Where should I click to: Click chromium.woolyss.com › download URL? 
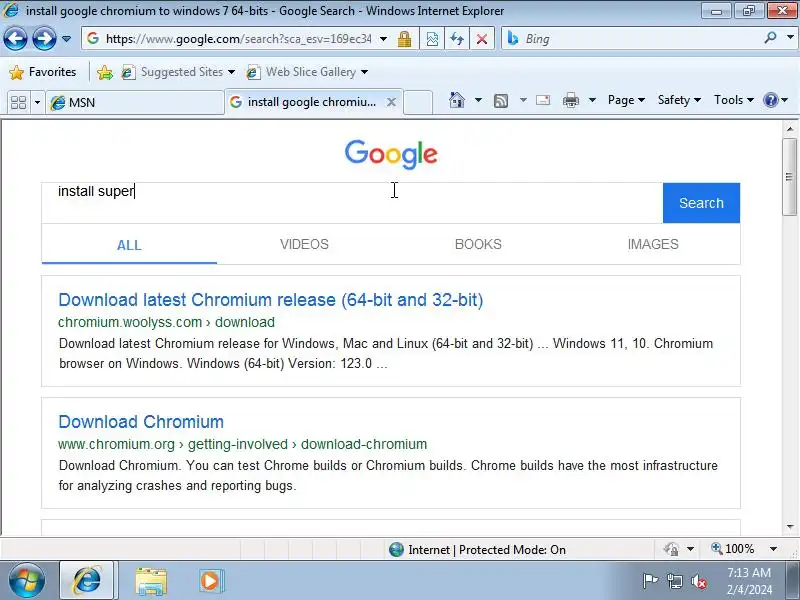coord(166,322)
